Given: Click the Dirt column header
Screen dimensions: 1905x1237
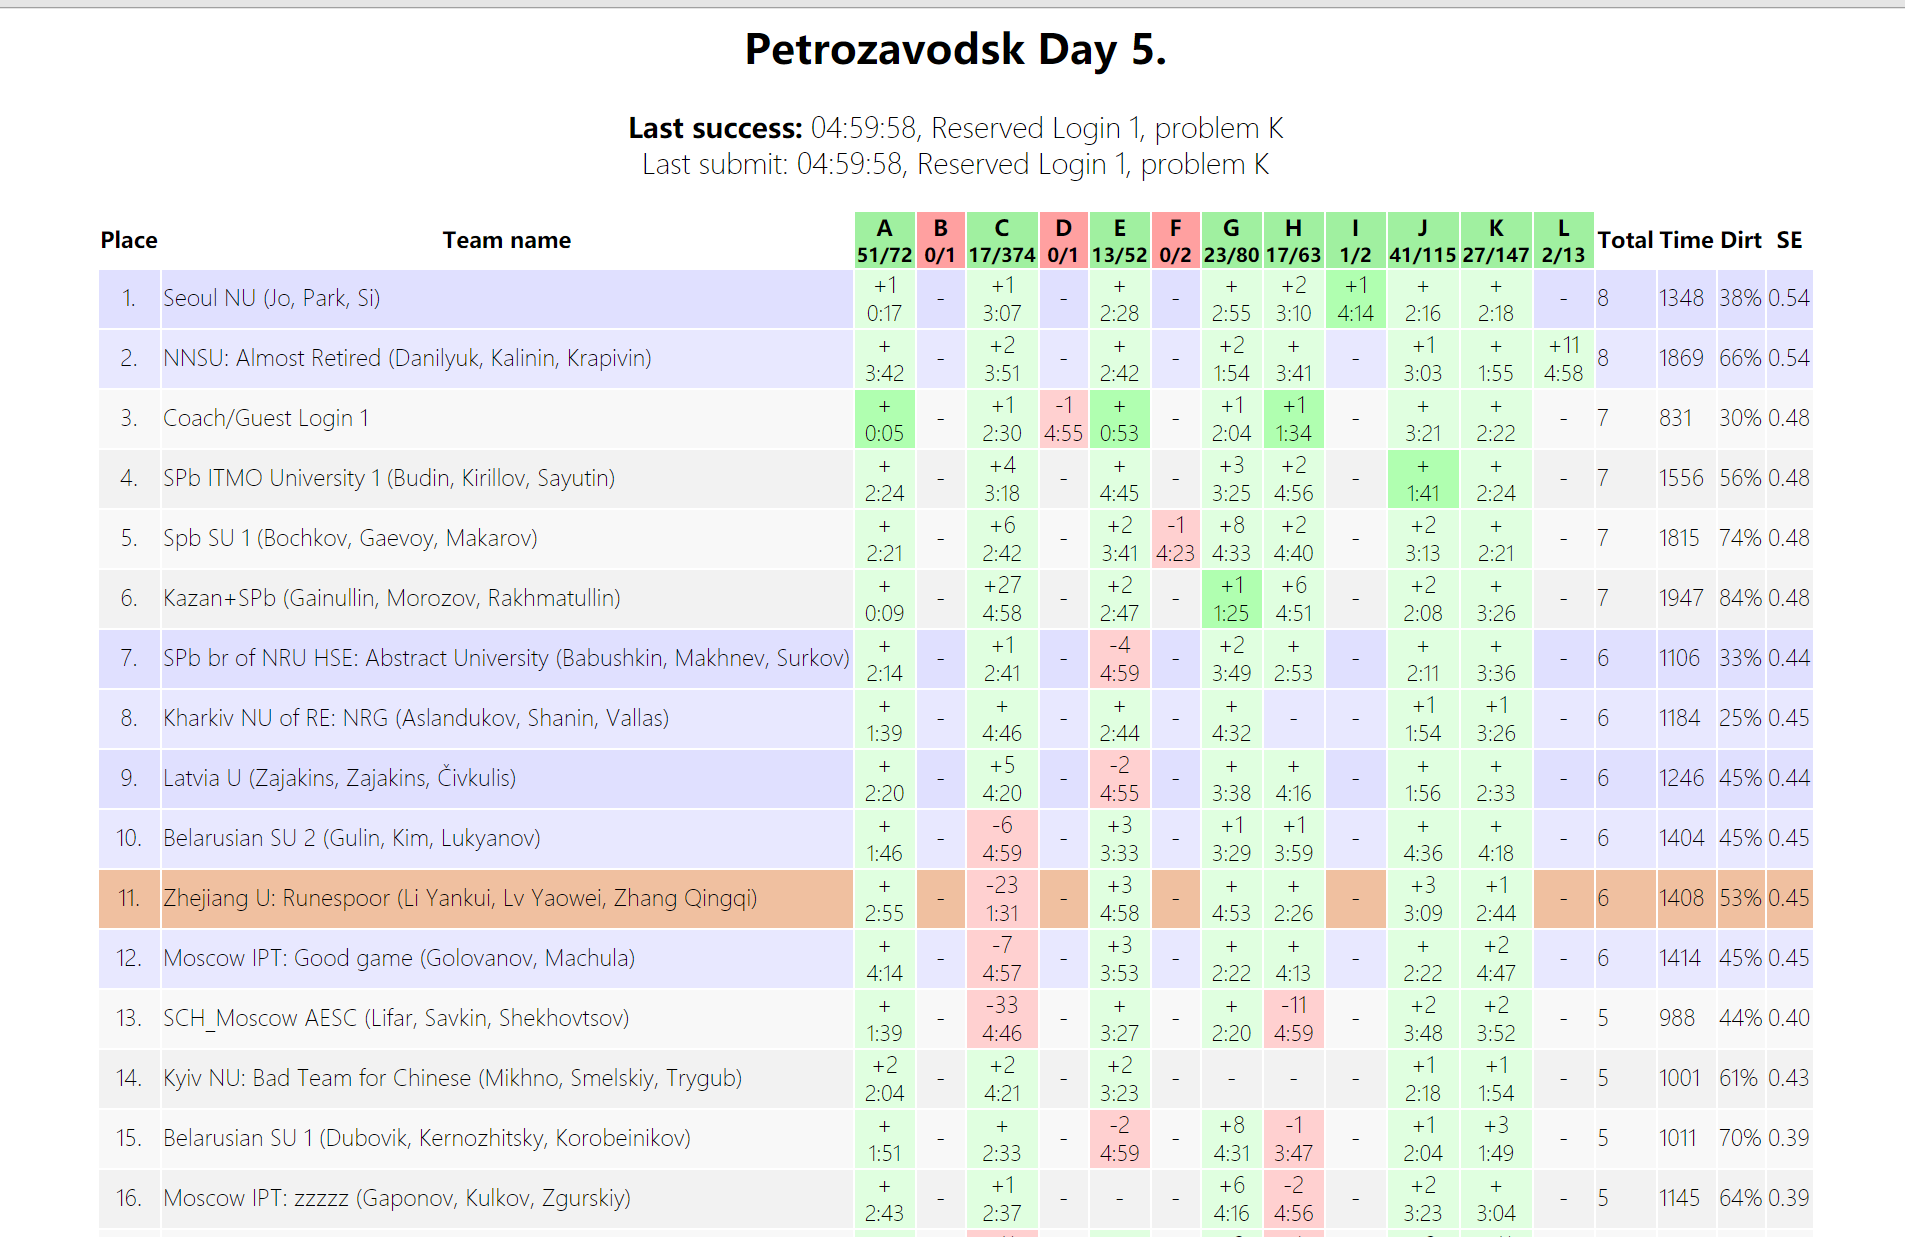Looking at the screenshot, I should (1740, 240).
